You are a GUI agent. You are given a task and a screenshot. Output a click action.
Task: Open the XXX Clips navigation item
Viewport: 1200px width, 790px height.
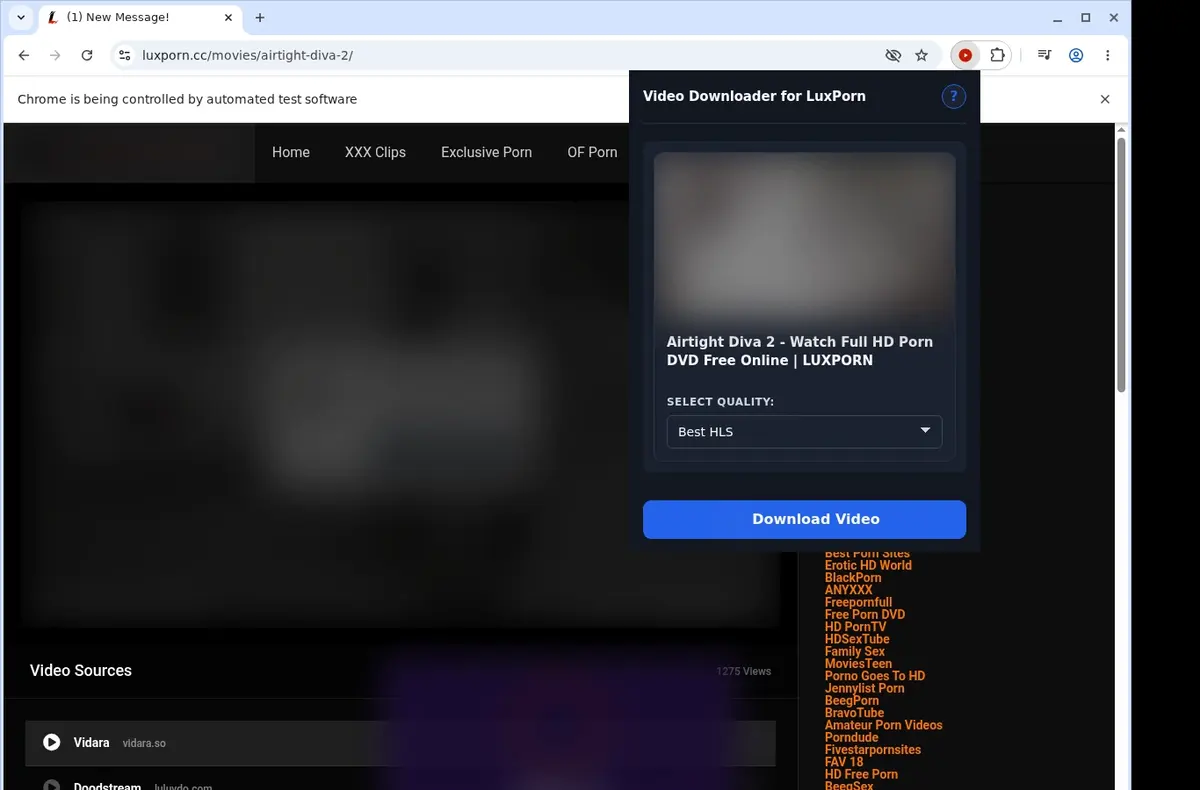(x=375, y=153)
